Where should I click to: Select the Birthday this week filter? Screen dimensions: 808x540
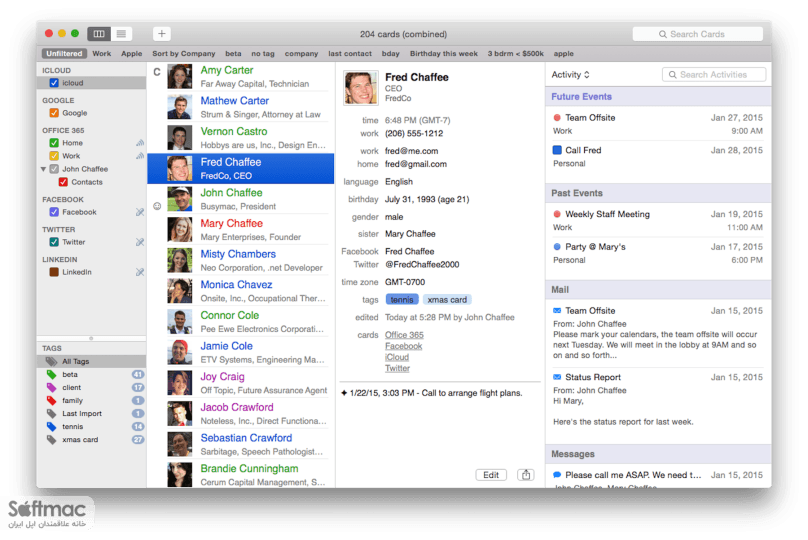pos(444,54)
